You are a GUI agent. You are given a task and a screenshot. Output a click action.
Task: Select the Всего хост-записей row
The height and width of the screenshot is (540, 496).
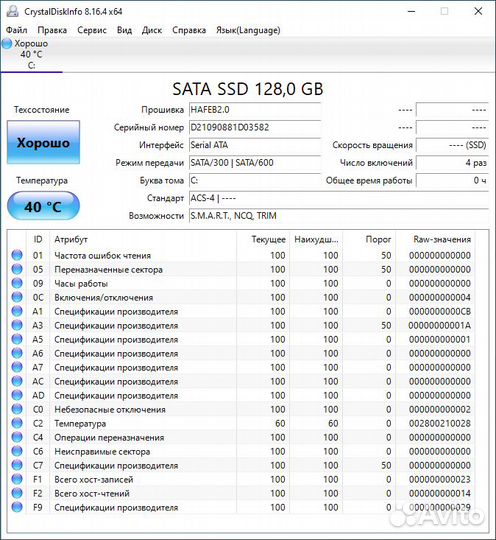click(241, 479)
